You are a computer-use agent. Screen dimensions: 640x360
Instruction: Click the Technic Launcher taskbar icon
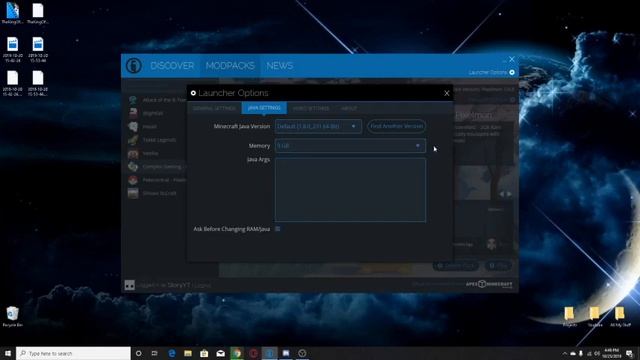(x=269, y=353)
